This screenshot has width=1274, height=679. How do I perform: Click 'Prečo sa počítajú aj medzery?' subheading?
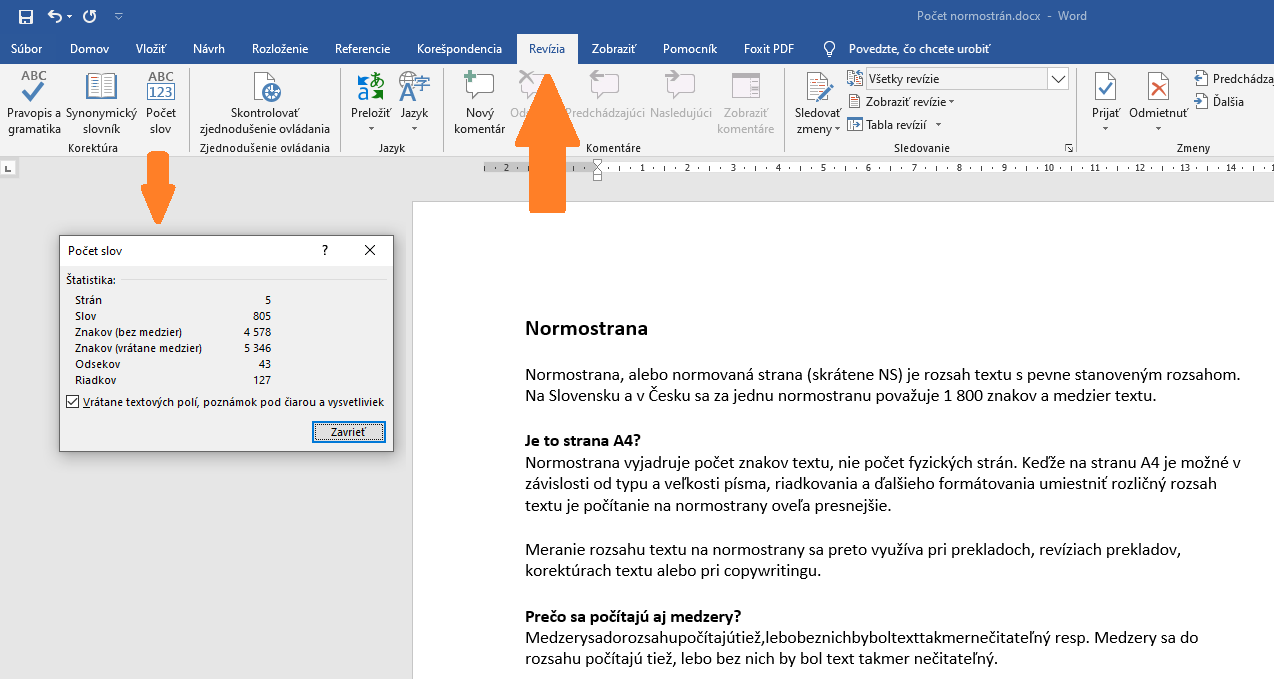(633, 616)
